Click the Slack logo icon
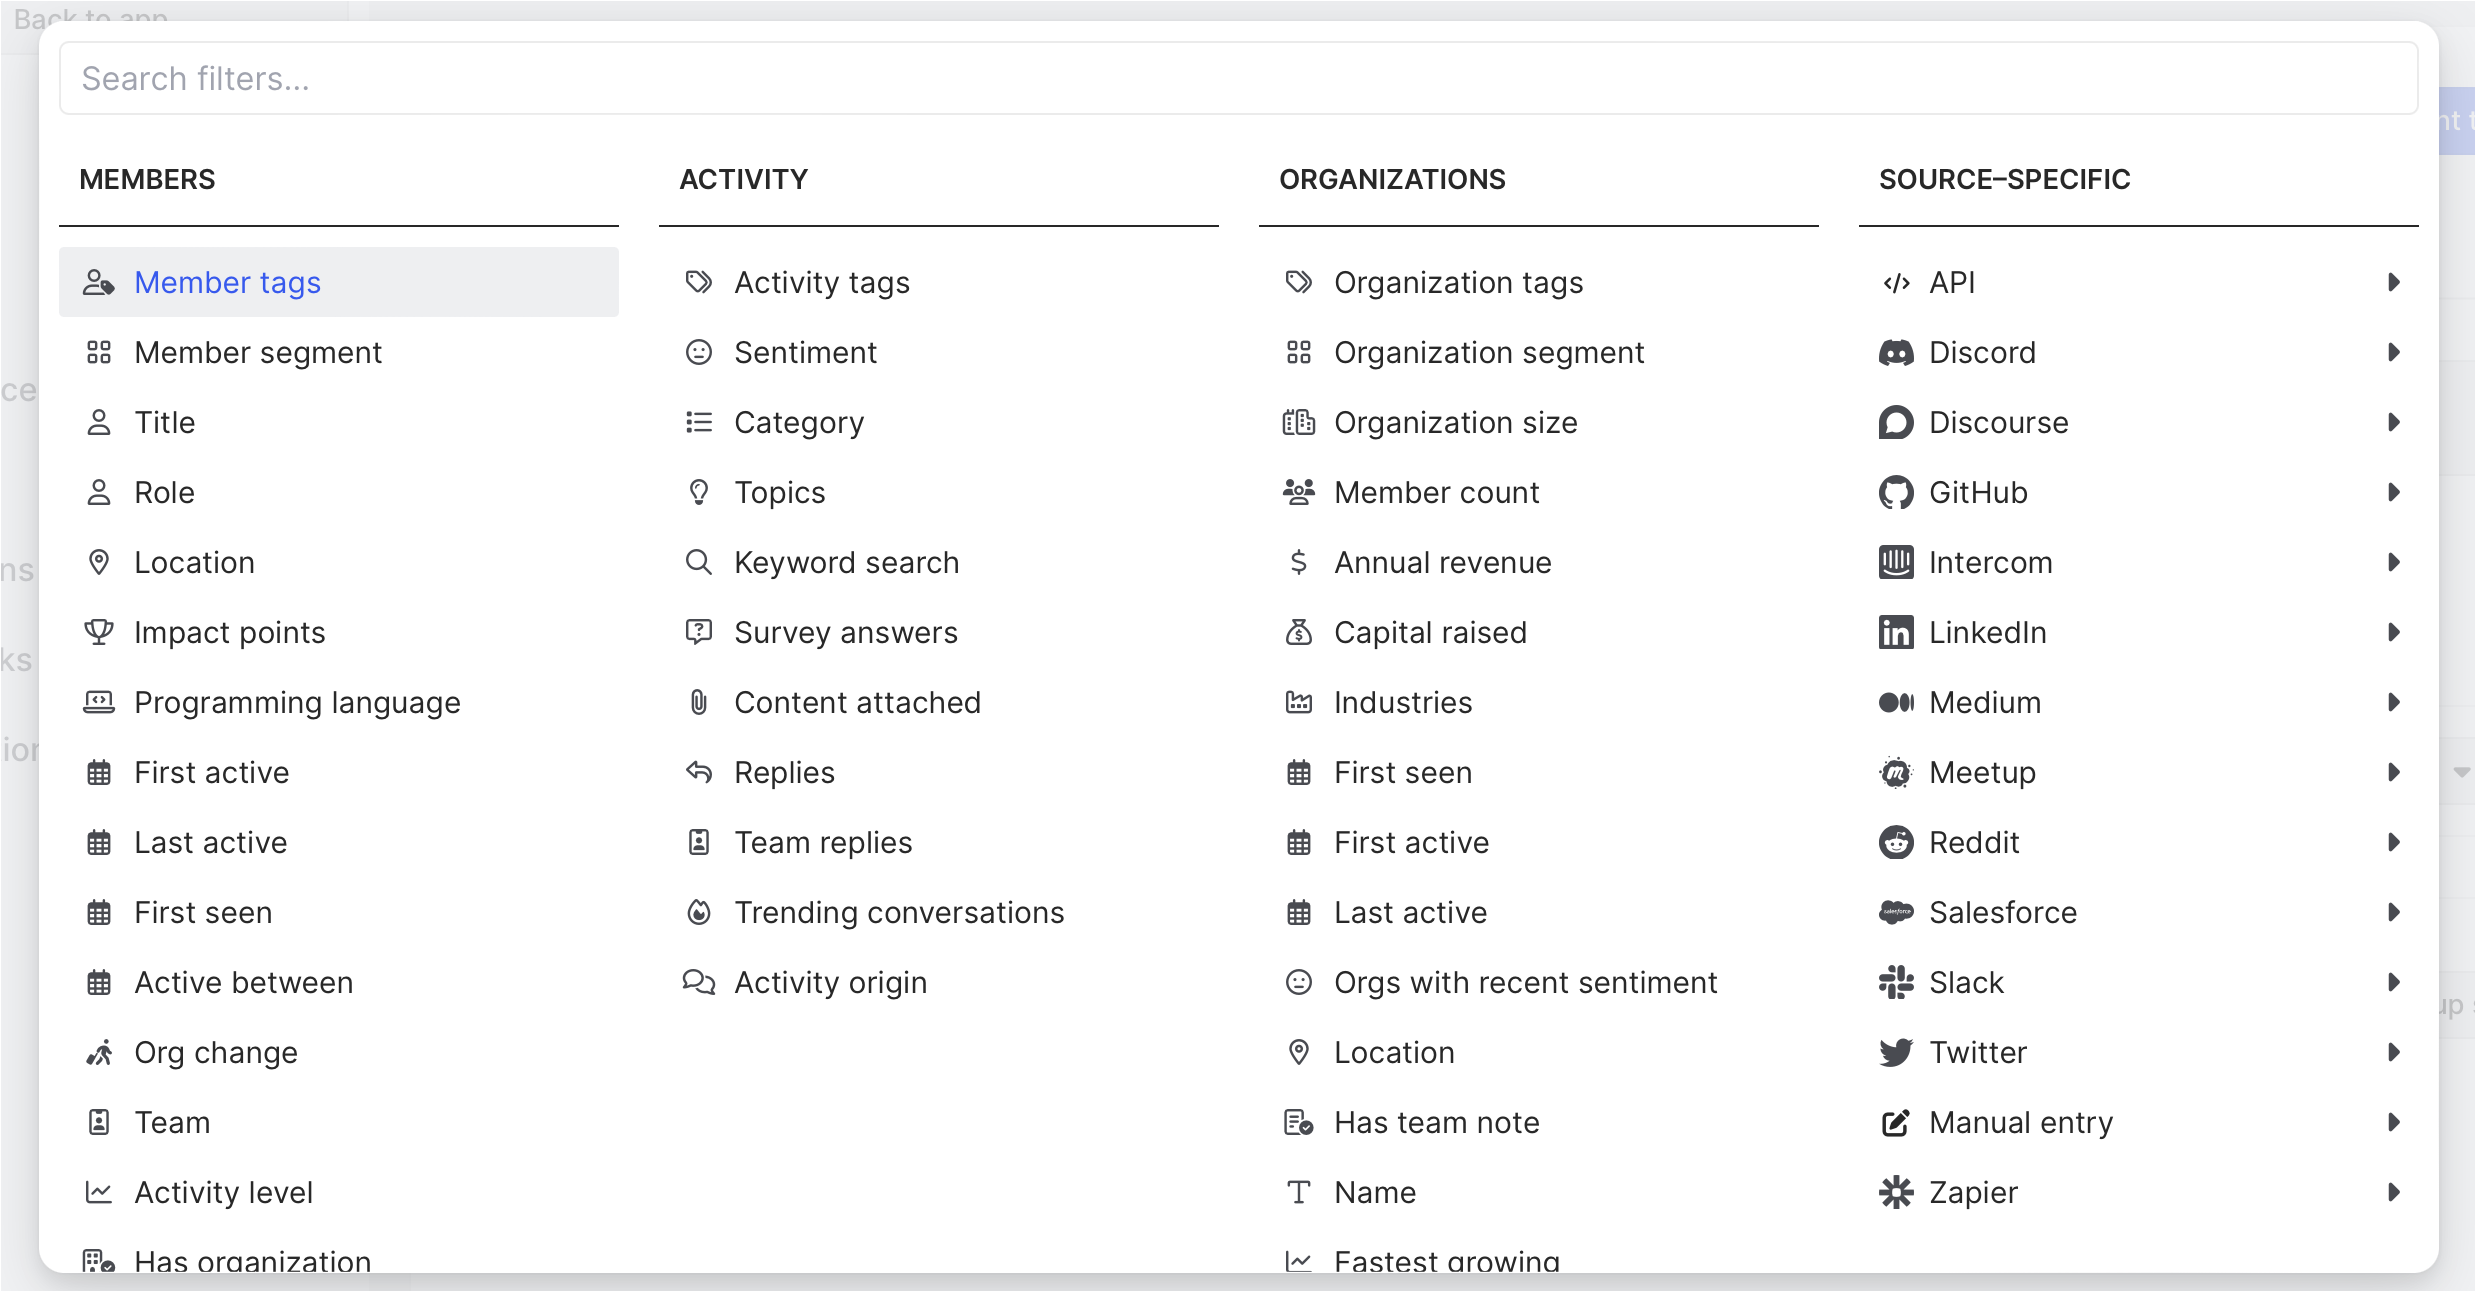The image size is (2475, 1291). pyautogui.click(x=1895, y=983)
